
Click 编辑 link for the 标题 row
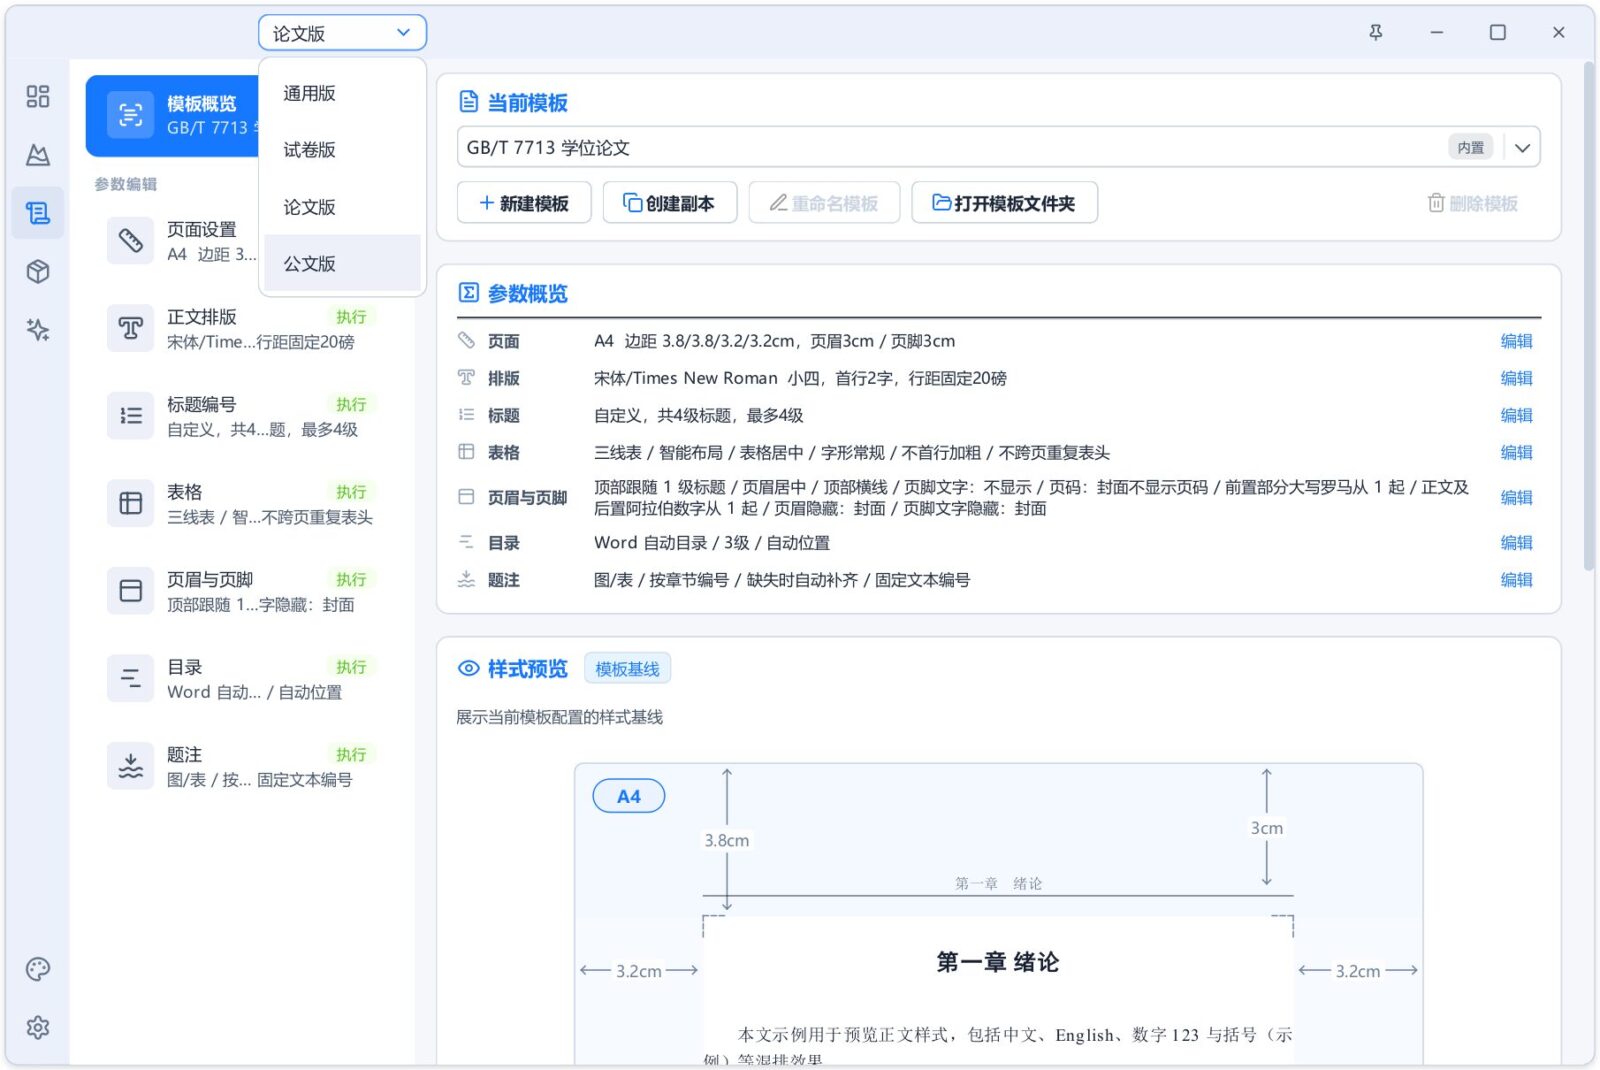tap(1516, 415)
